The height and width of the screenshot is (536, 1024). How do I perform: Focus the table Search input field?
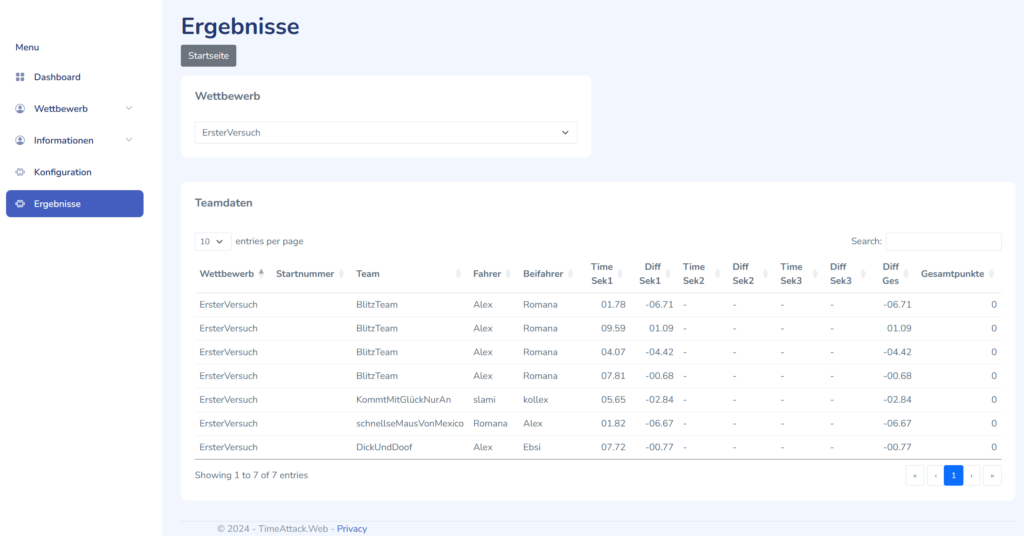(x=943, y=241)
